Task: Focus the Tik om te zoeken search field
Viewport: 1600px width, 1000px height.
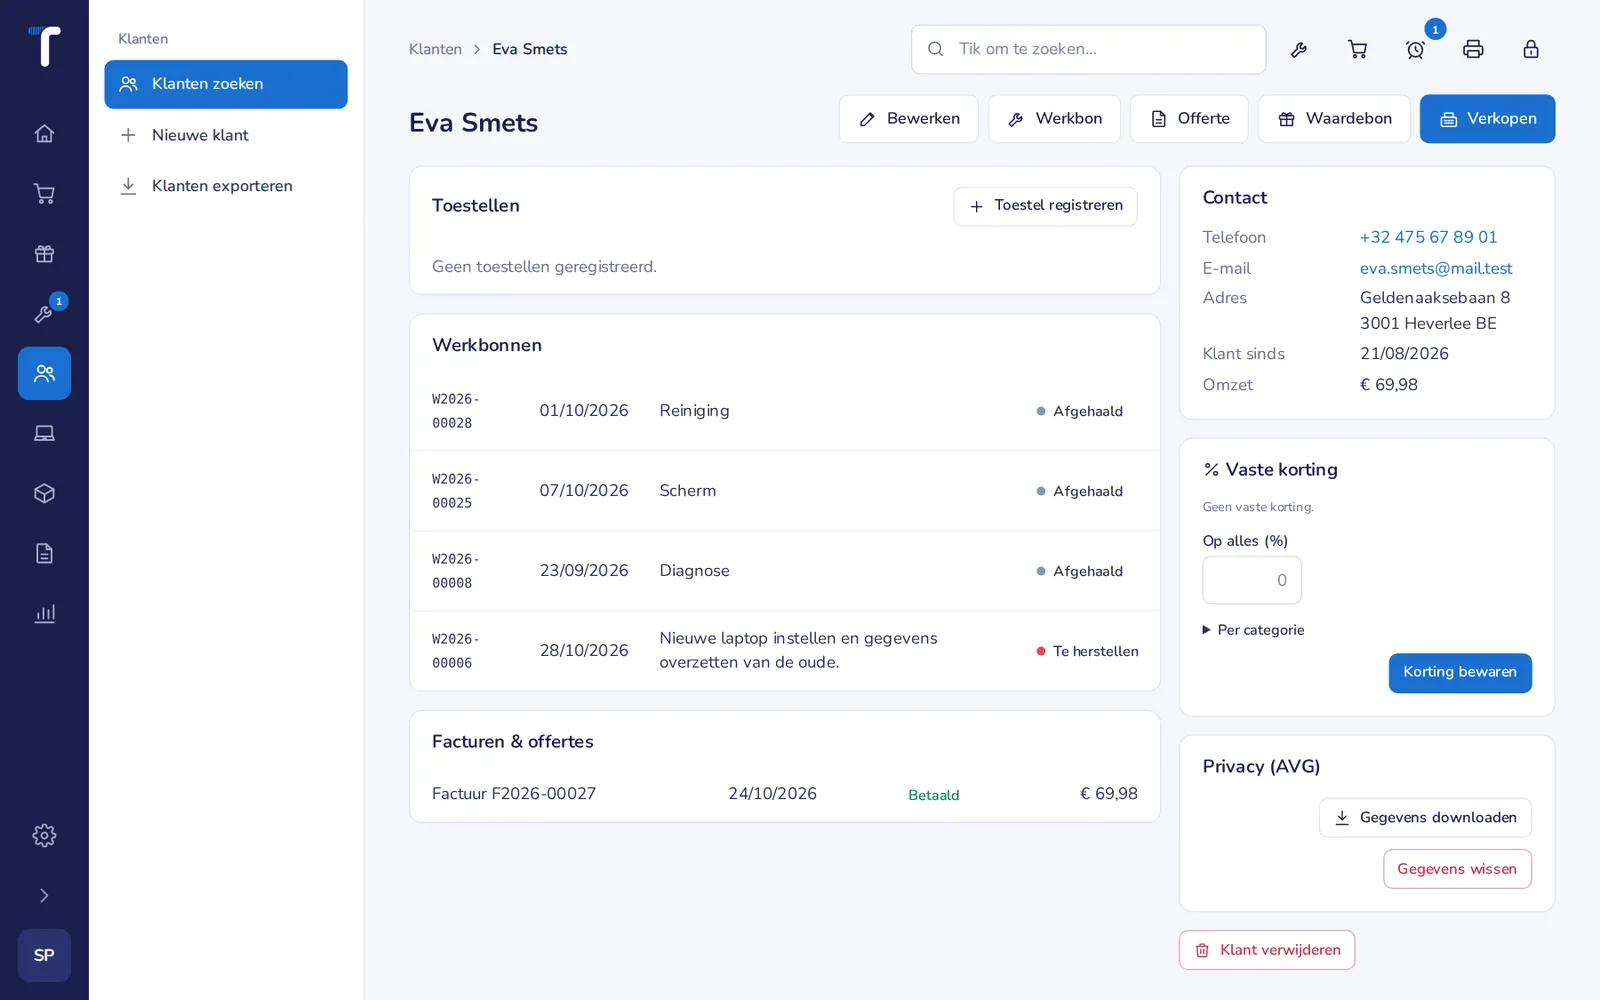Action: [x=1088, y=49]
